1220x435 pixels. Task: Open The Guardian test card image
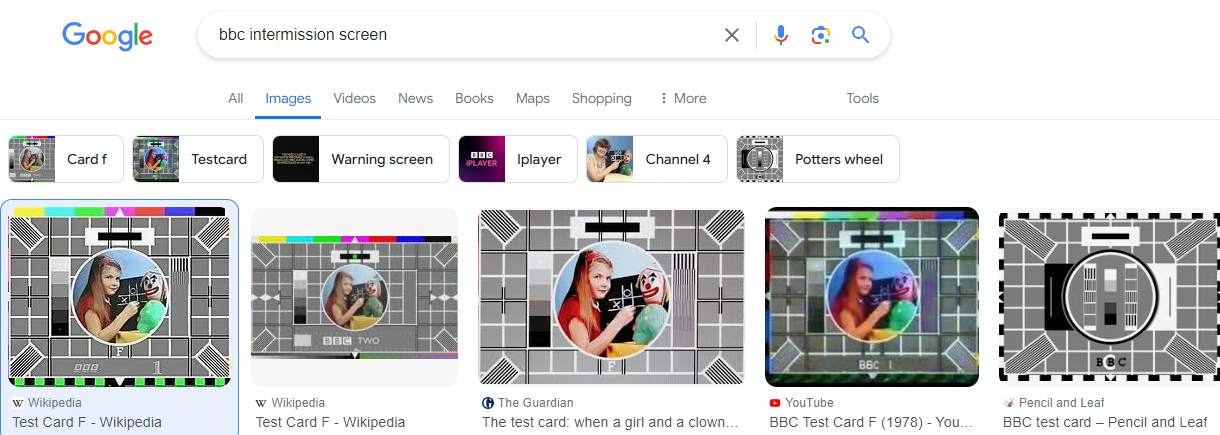click(x=612, y=296)
